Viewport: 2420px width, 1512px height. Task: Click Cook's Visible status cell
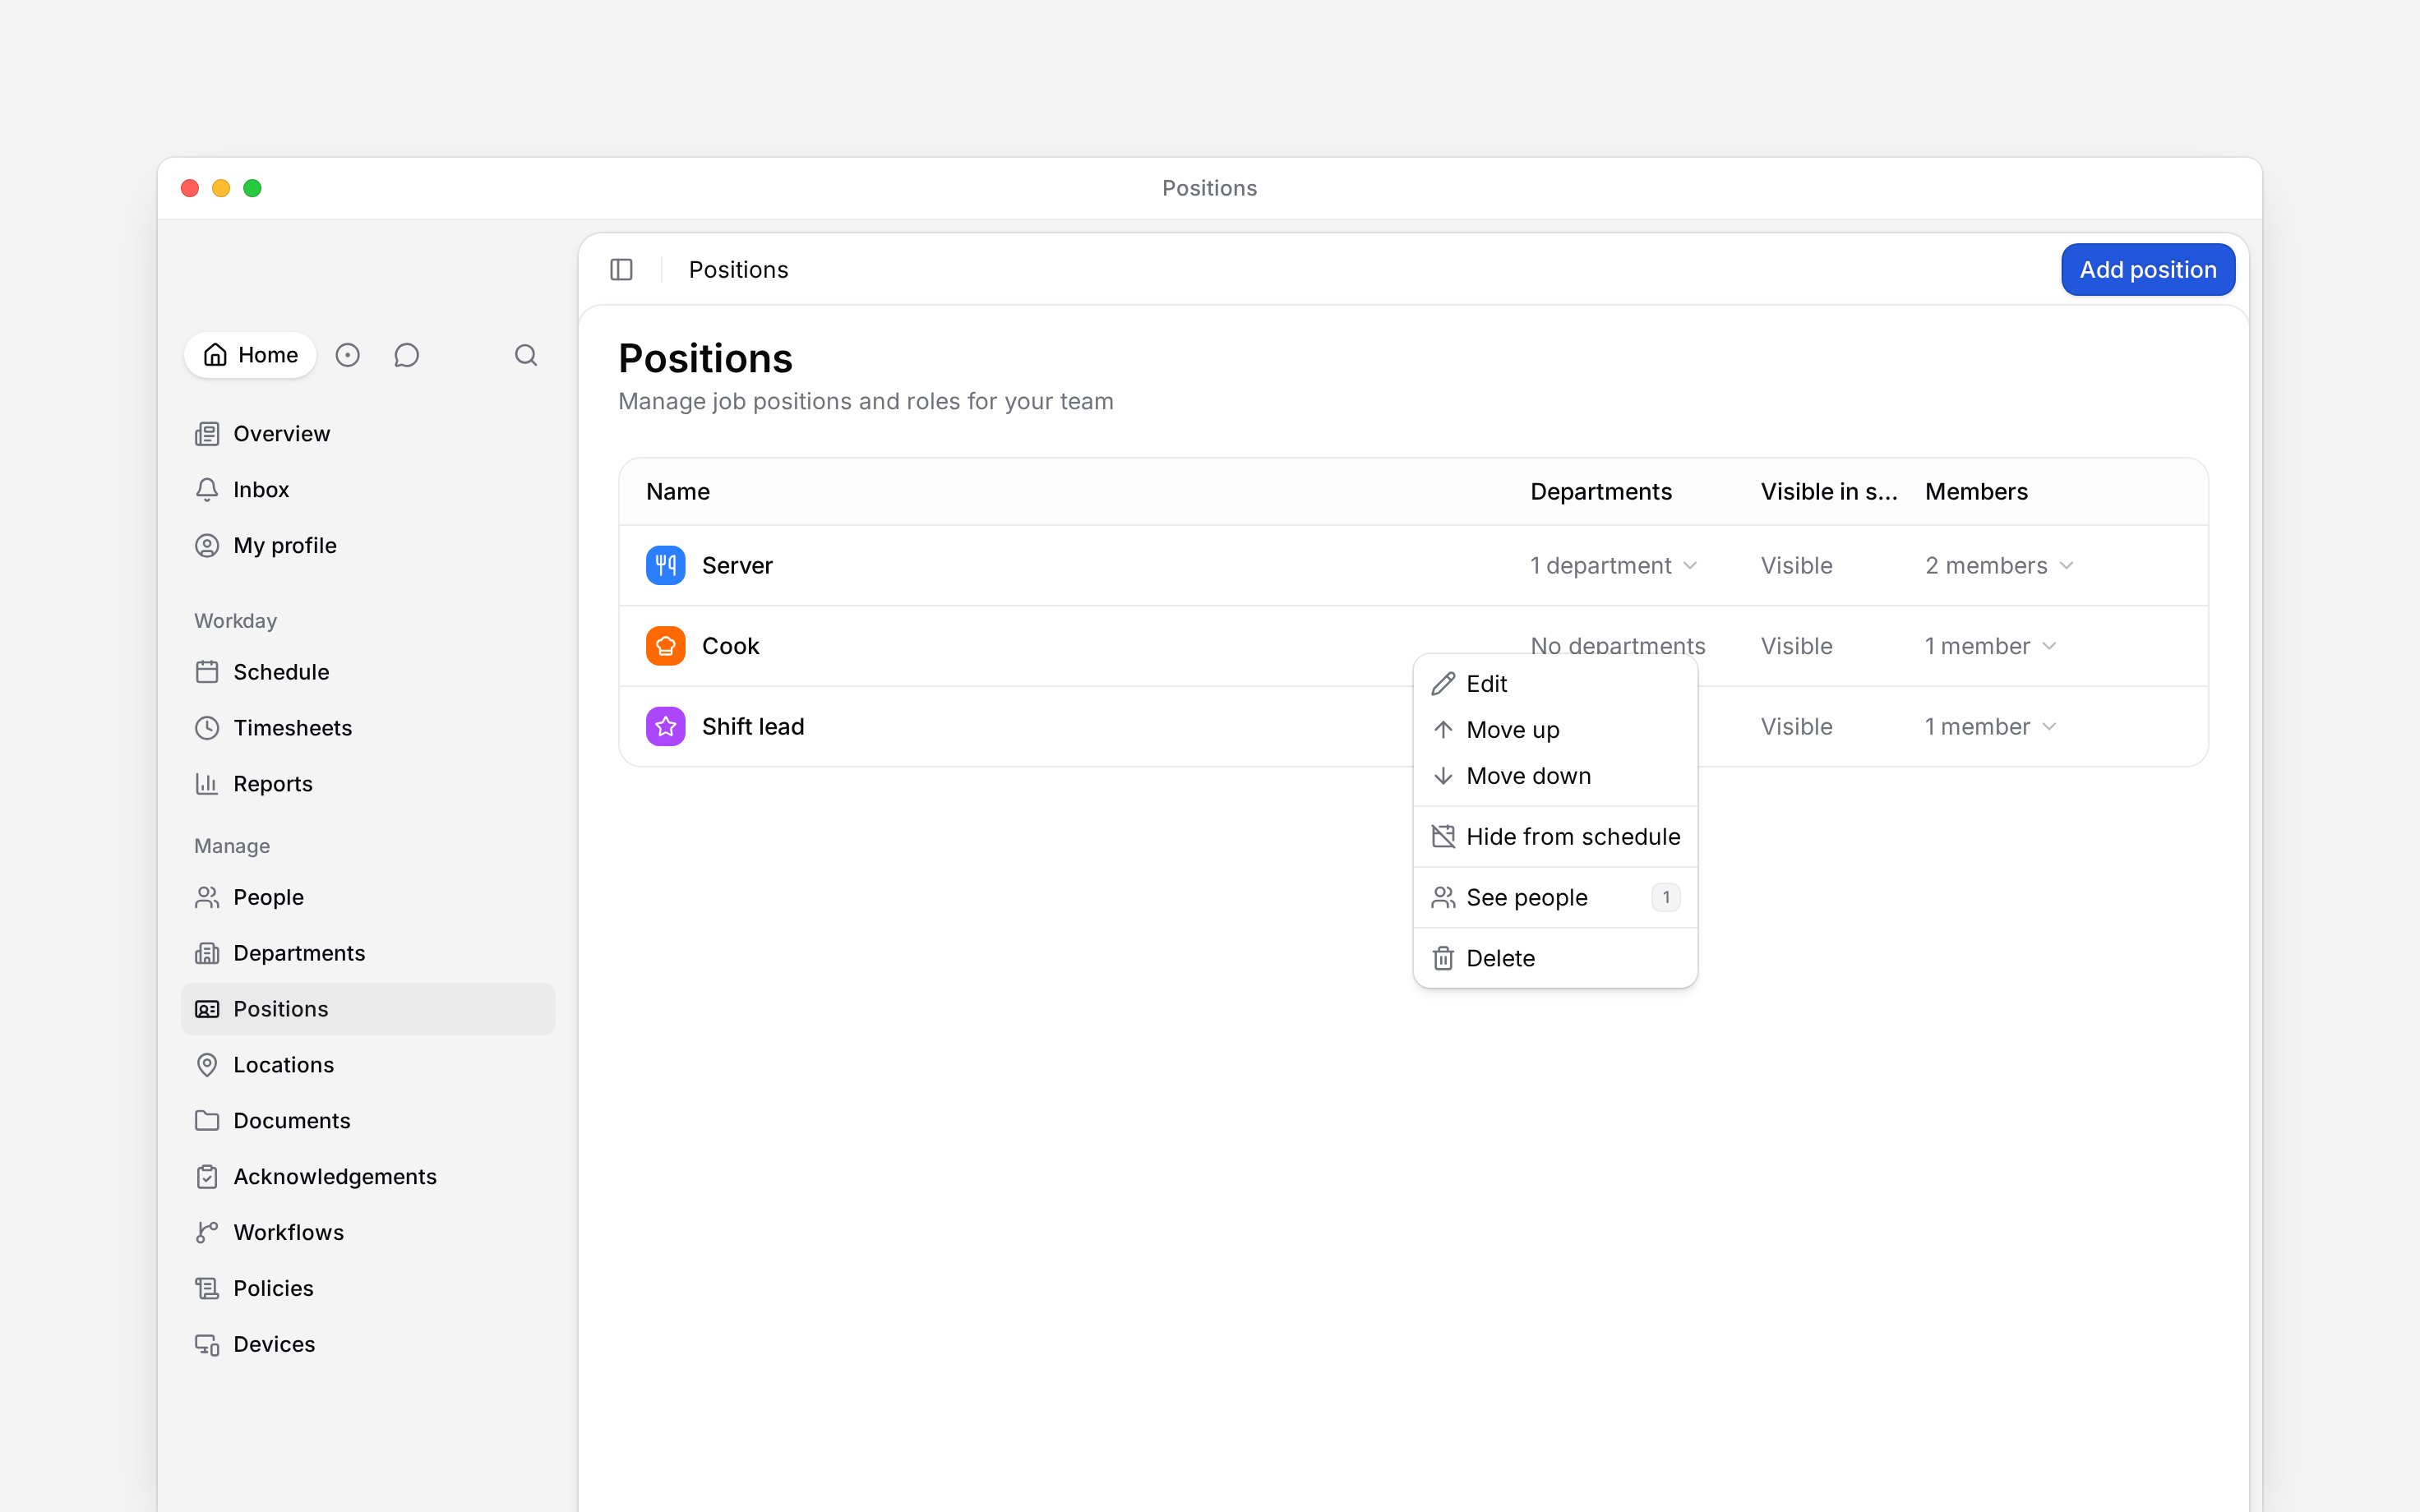click(1797, 646)
